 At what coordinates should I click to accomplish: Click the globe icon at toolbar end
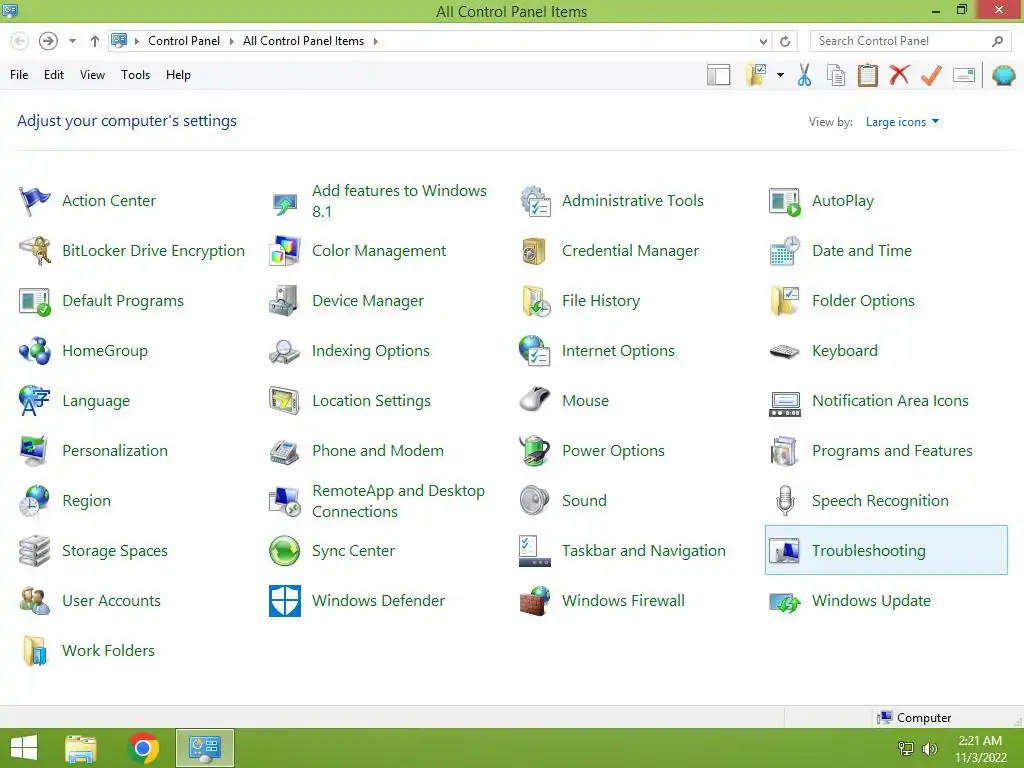(1004, 75)
